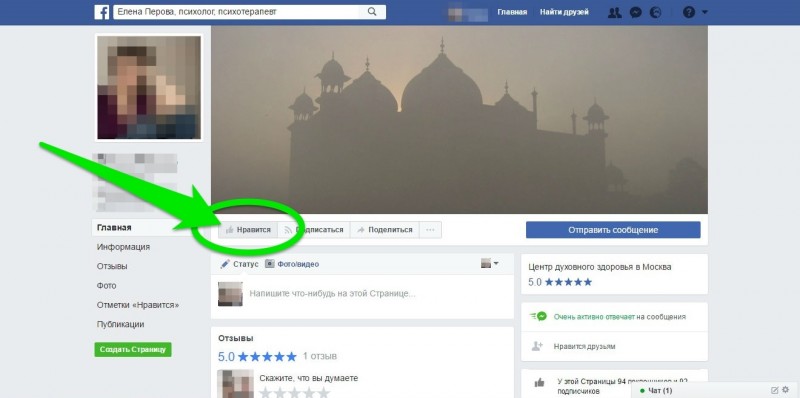Click the mosque cover photo
Screen dimensions: 800x398
[x=459, y=119]
